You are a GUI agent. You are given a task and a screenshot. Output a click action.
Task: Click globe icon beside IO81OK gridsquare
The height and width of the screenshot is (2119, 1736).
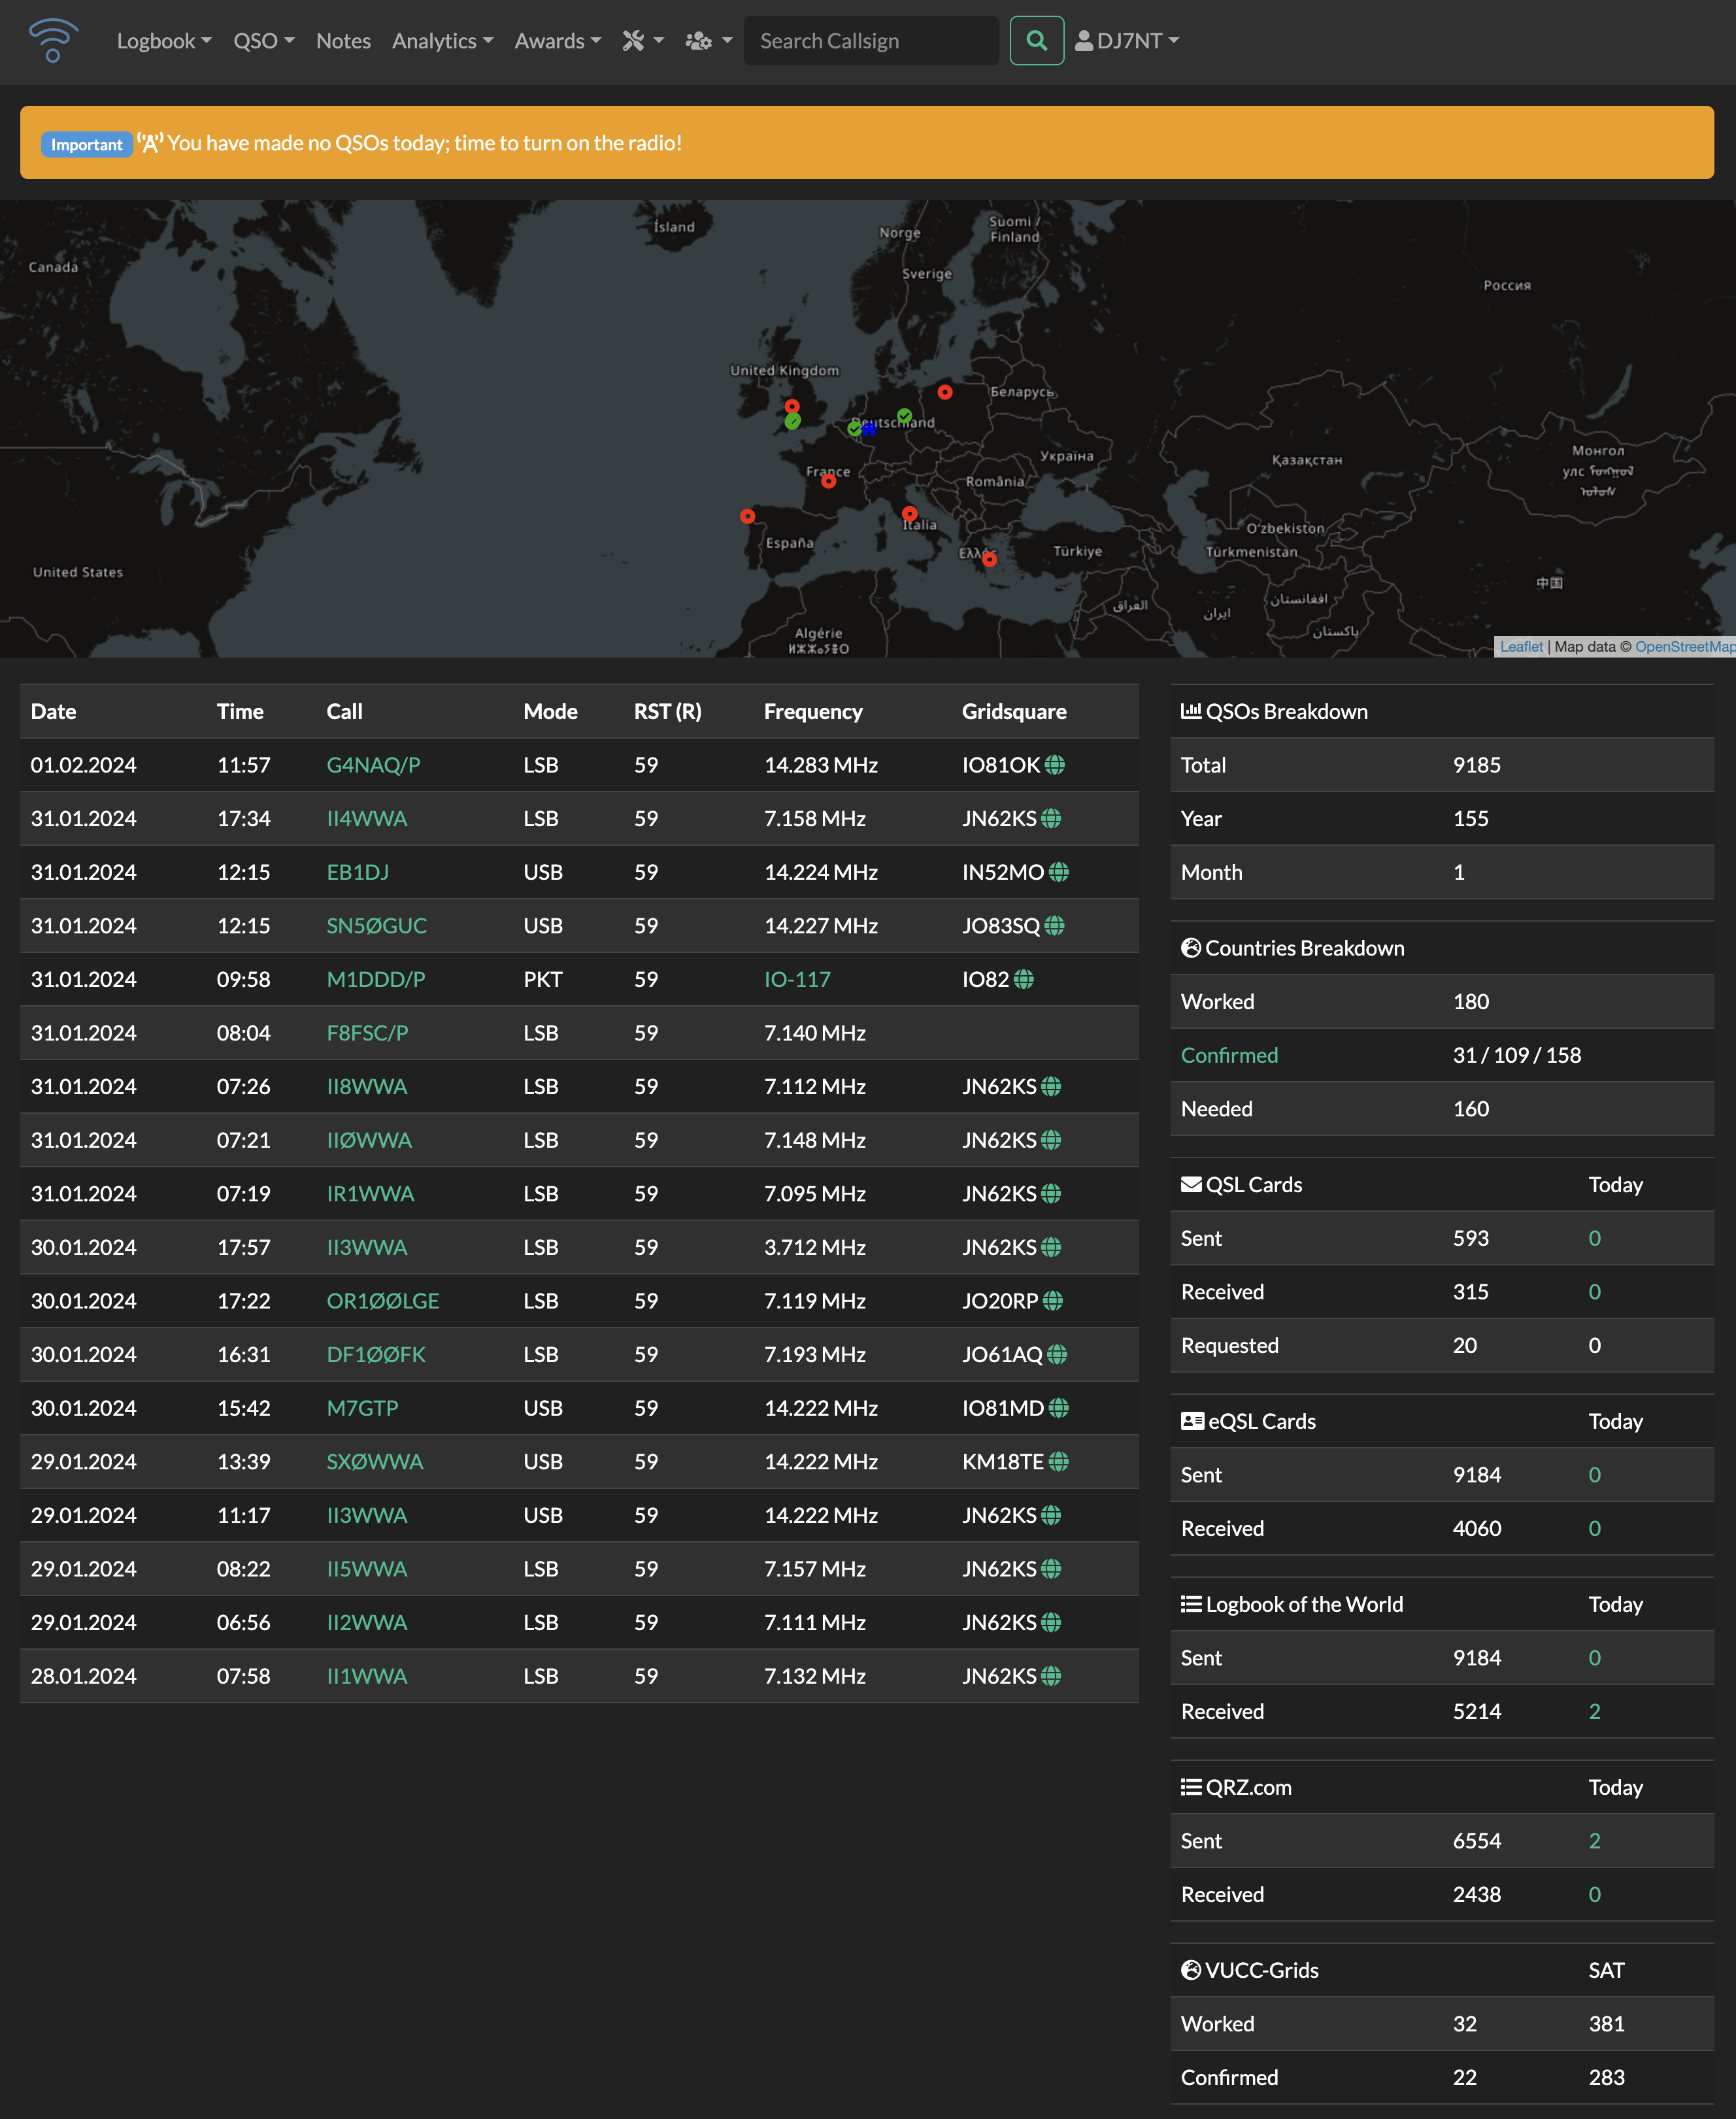click(x=1055, y=765)
